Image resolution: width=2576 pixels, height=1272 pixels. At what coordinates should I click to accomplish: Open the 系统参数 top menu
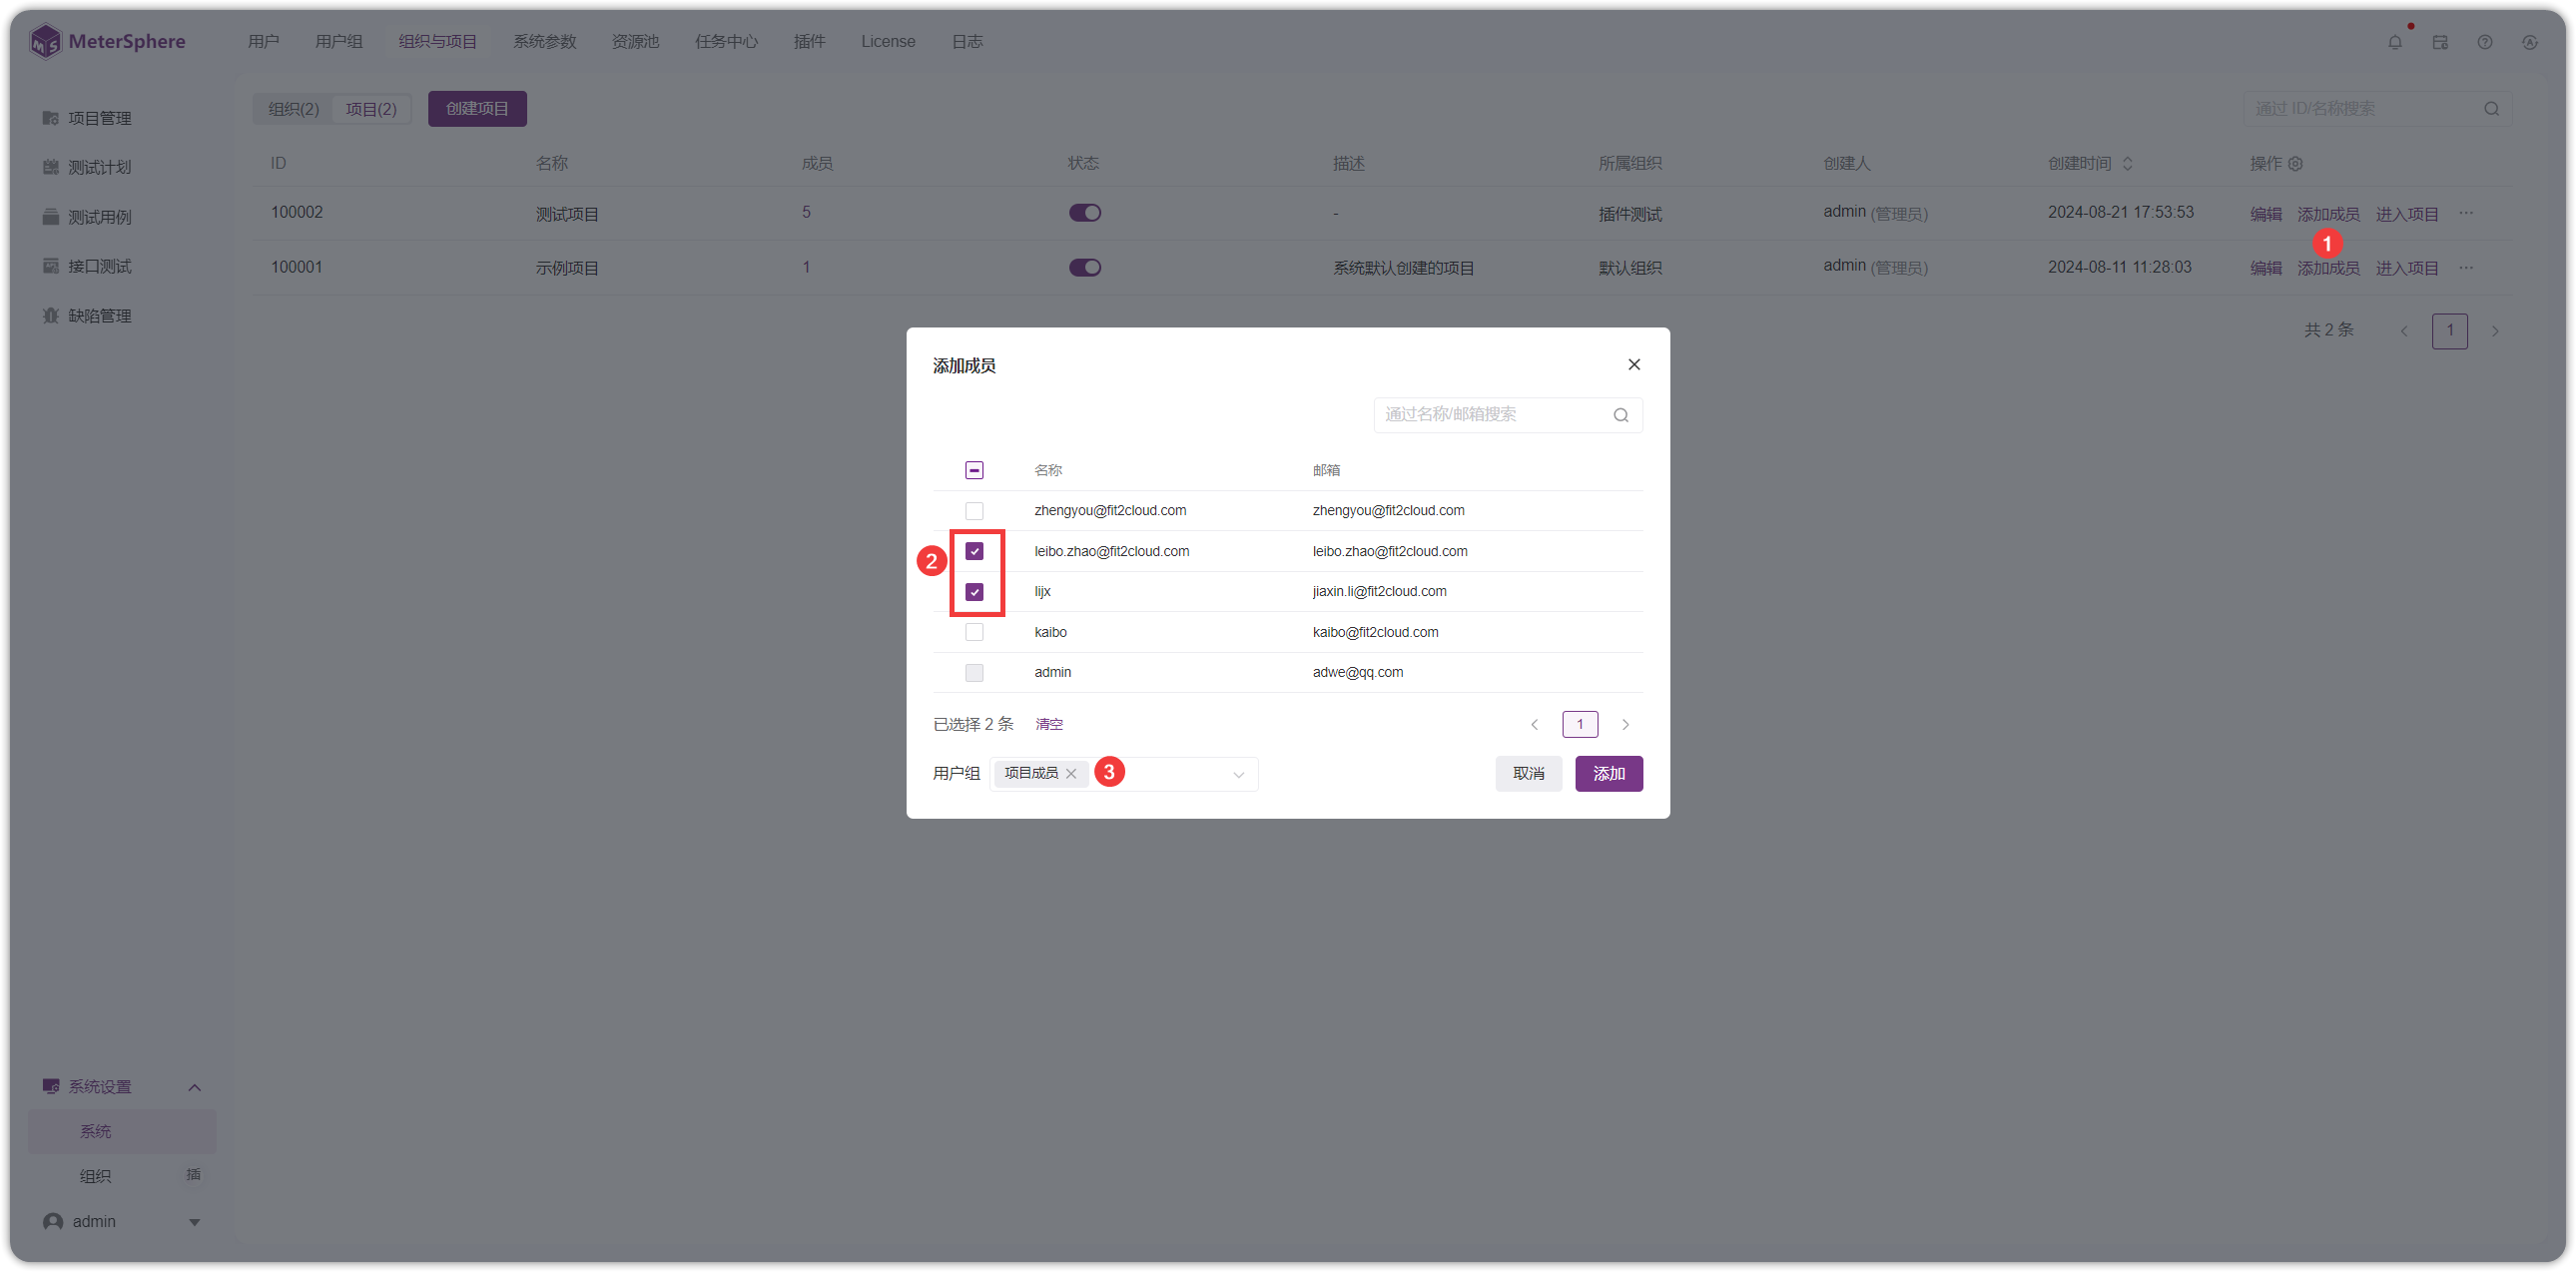click(544, 42)
